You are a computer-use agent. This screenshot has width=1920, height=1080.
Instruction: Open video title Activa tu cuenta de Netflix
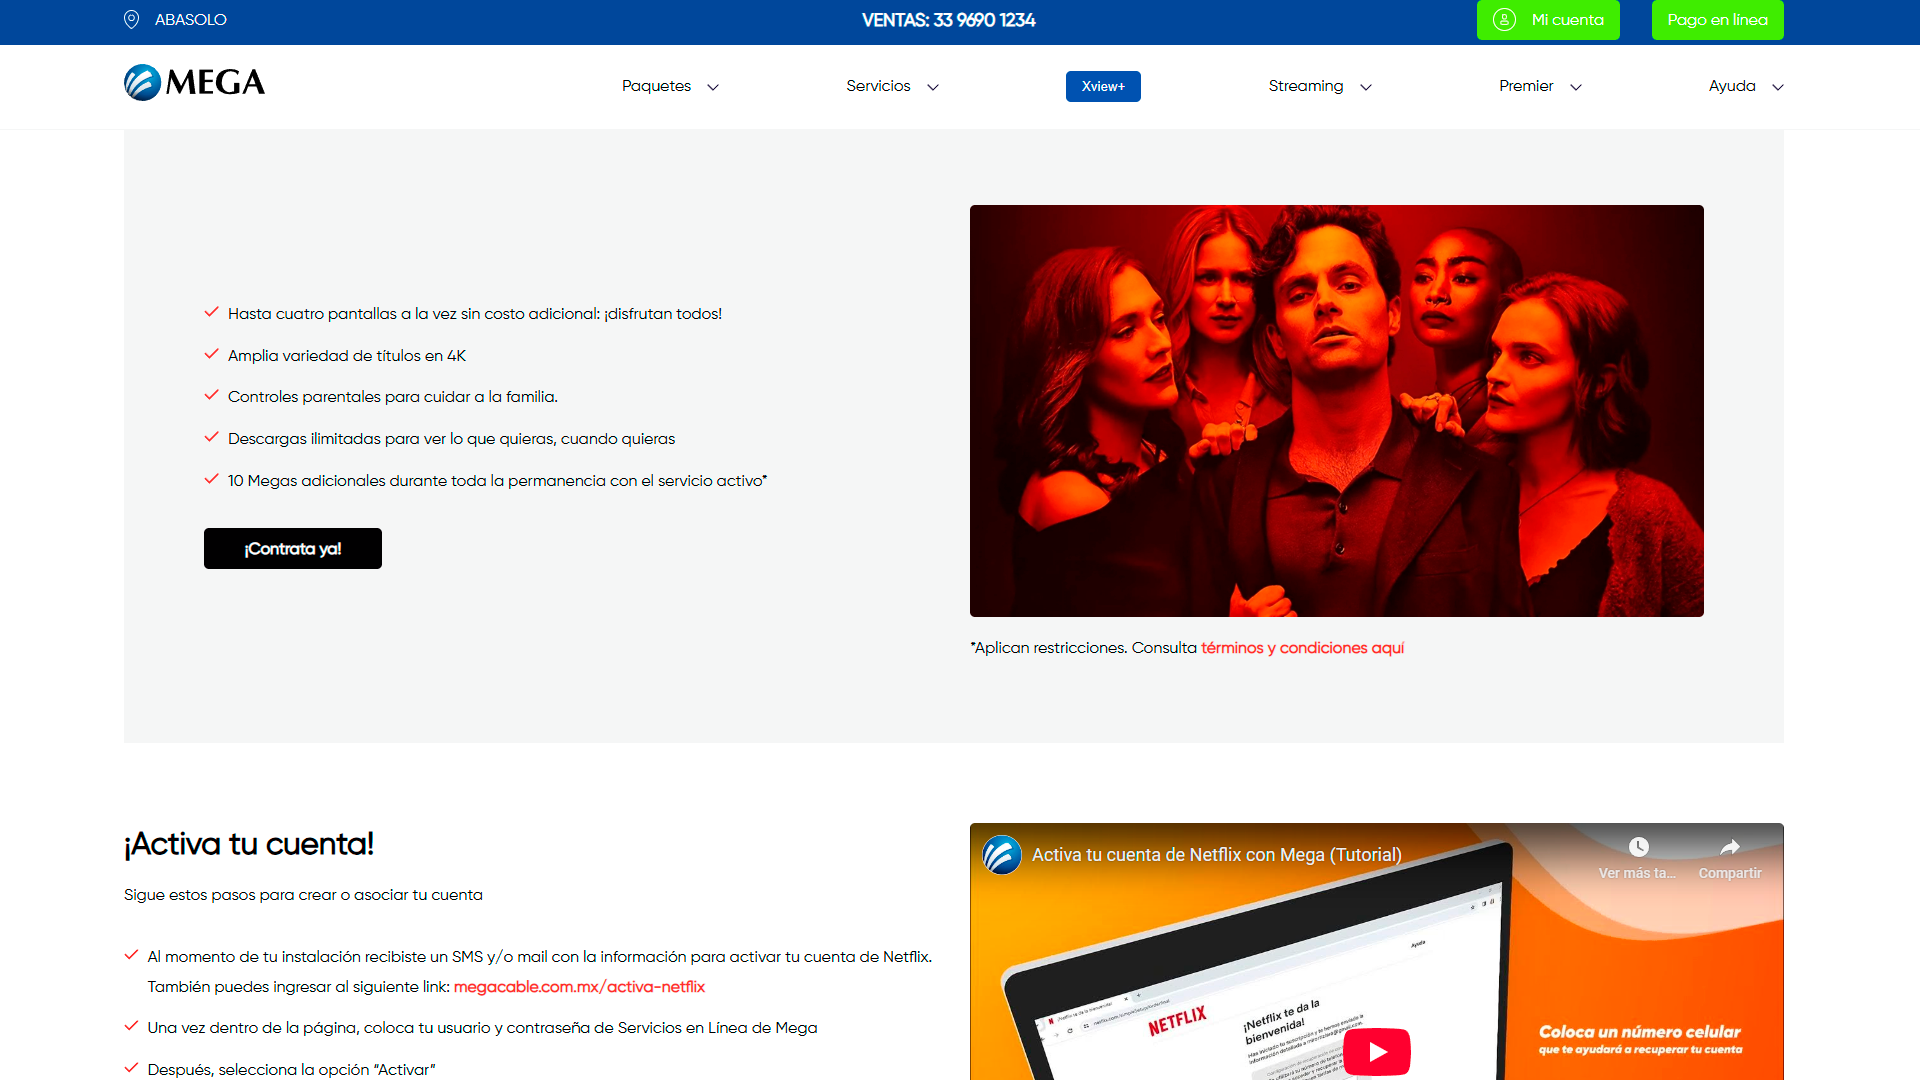(x=1216, y=855)
